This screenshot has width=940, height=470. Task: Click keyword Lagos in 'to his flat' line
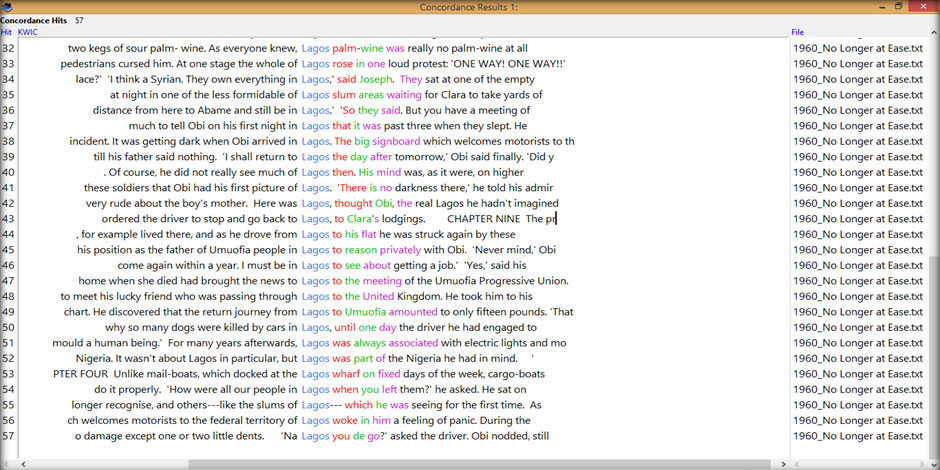coord(315,234)
